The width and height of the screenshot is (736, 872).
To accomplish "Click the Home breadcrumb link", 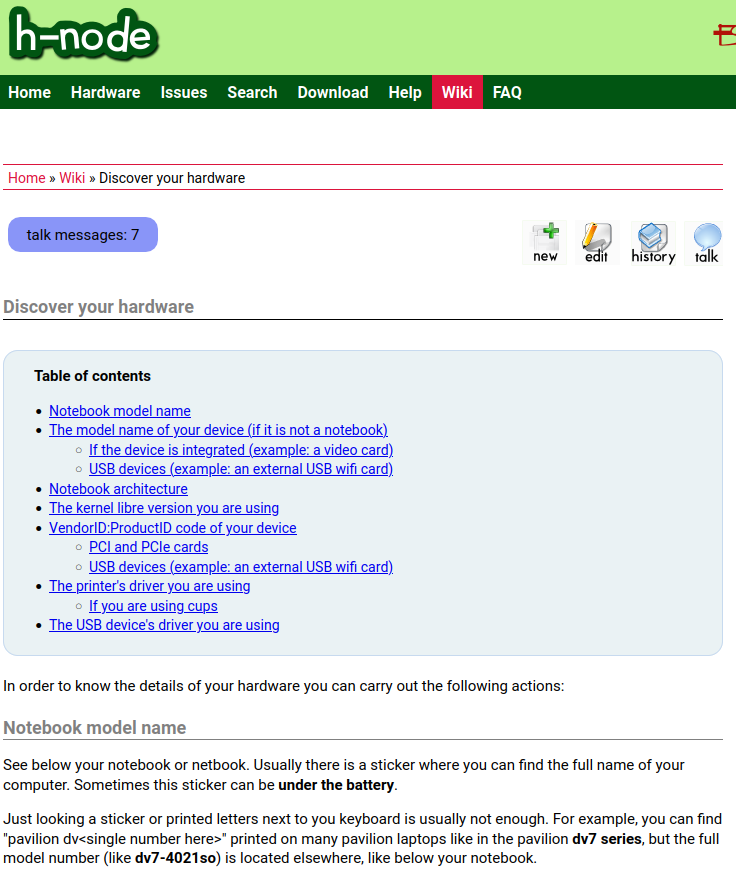I will click(x=27, y=178).
